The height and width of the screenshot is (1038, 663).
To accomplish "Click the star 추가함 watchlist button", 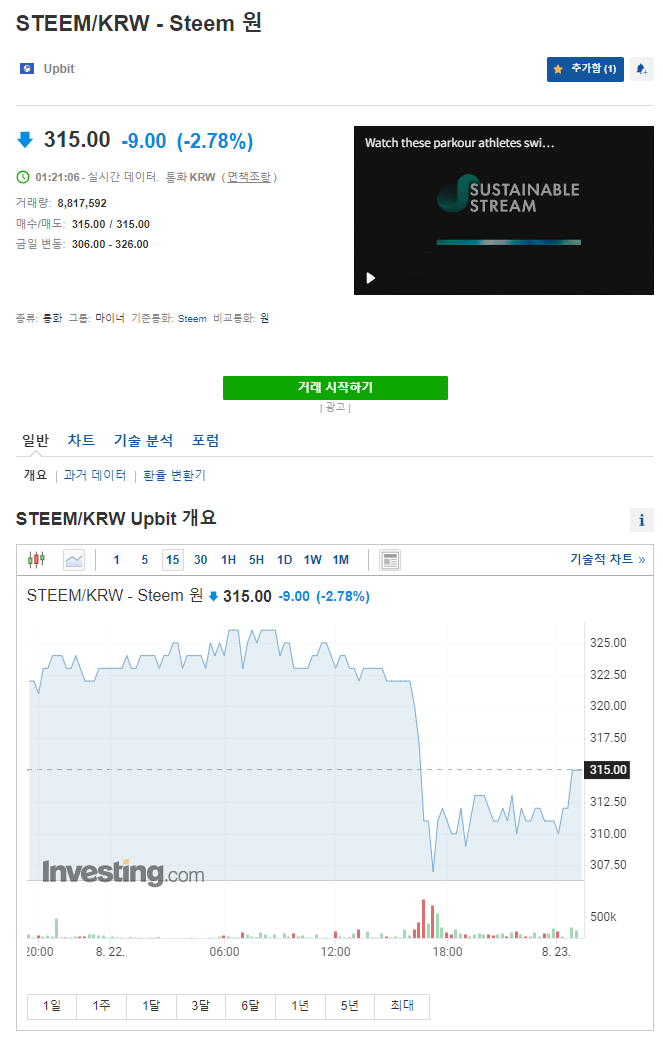I will click(585, 69).
